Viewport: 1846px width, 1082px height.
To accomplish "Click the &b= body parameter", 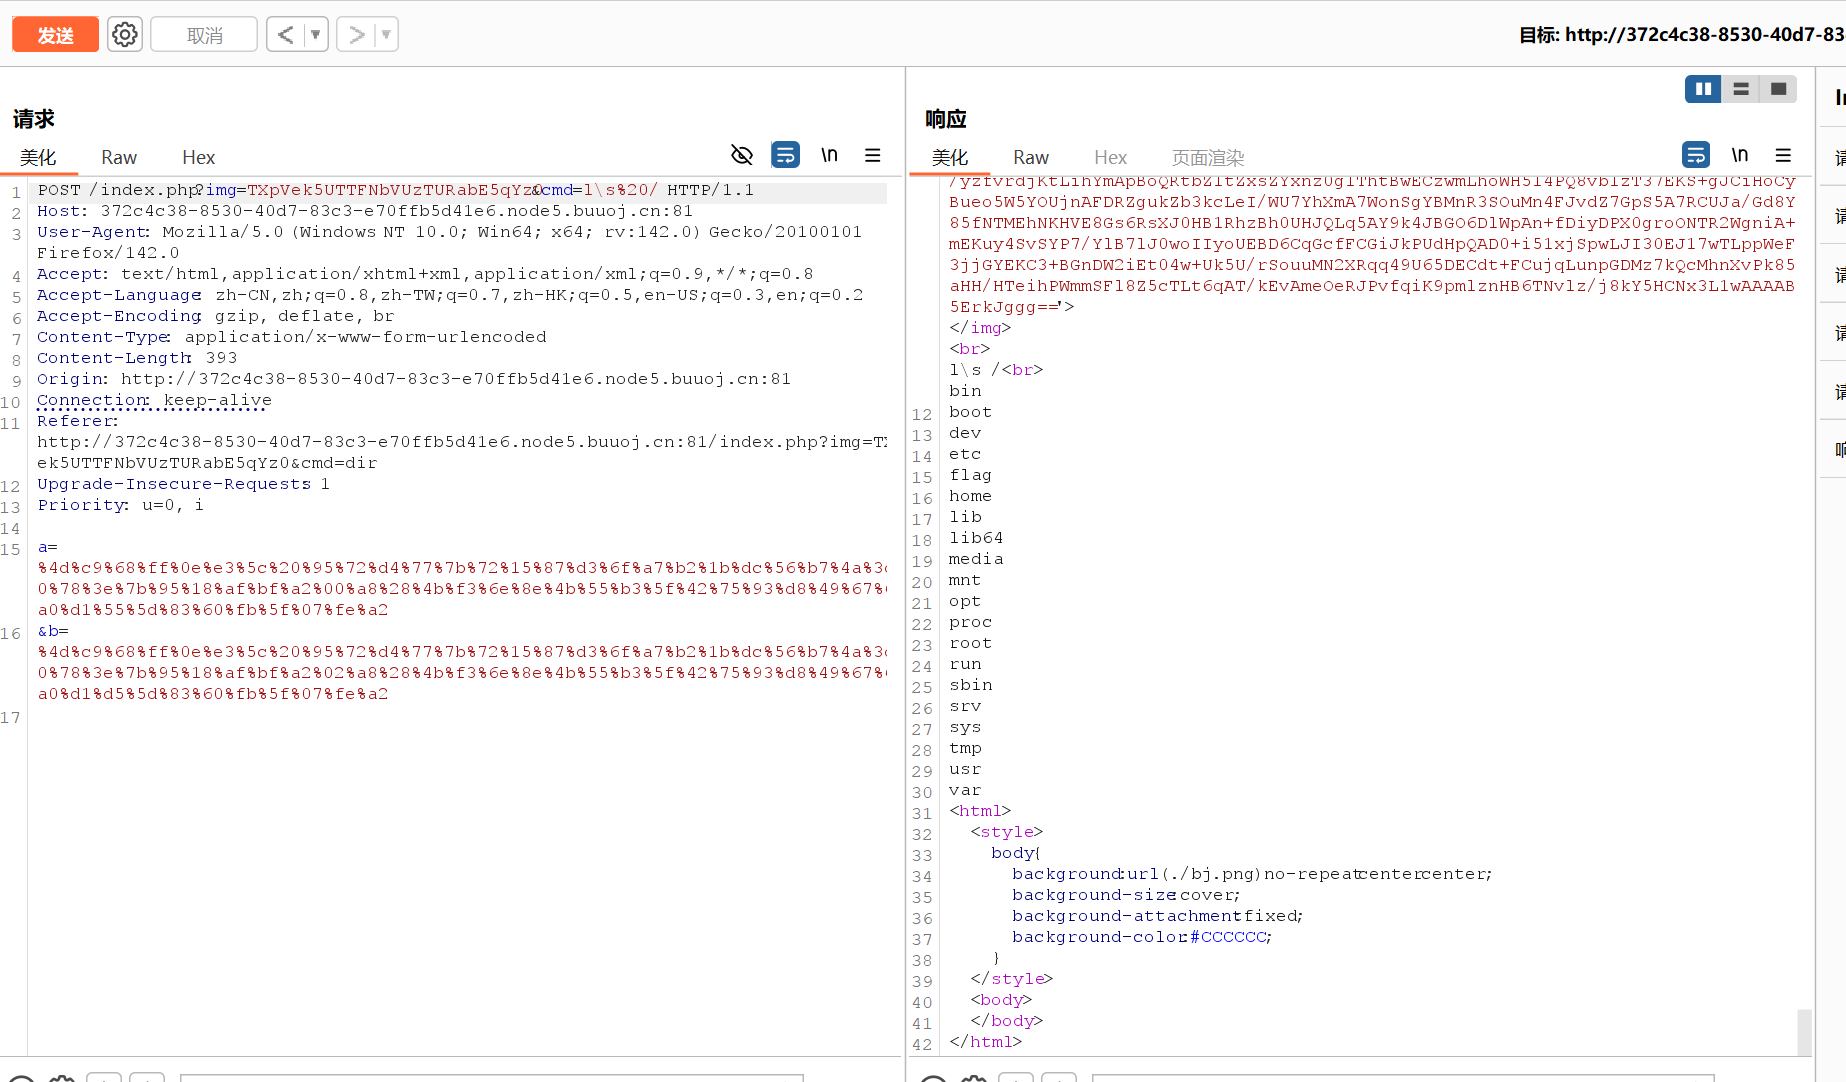I will point(53,631).
